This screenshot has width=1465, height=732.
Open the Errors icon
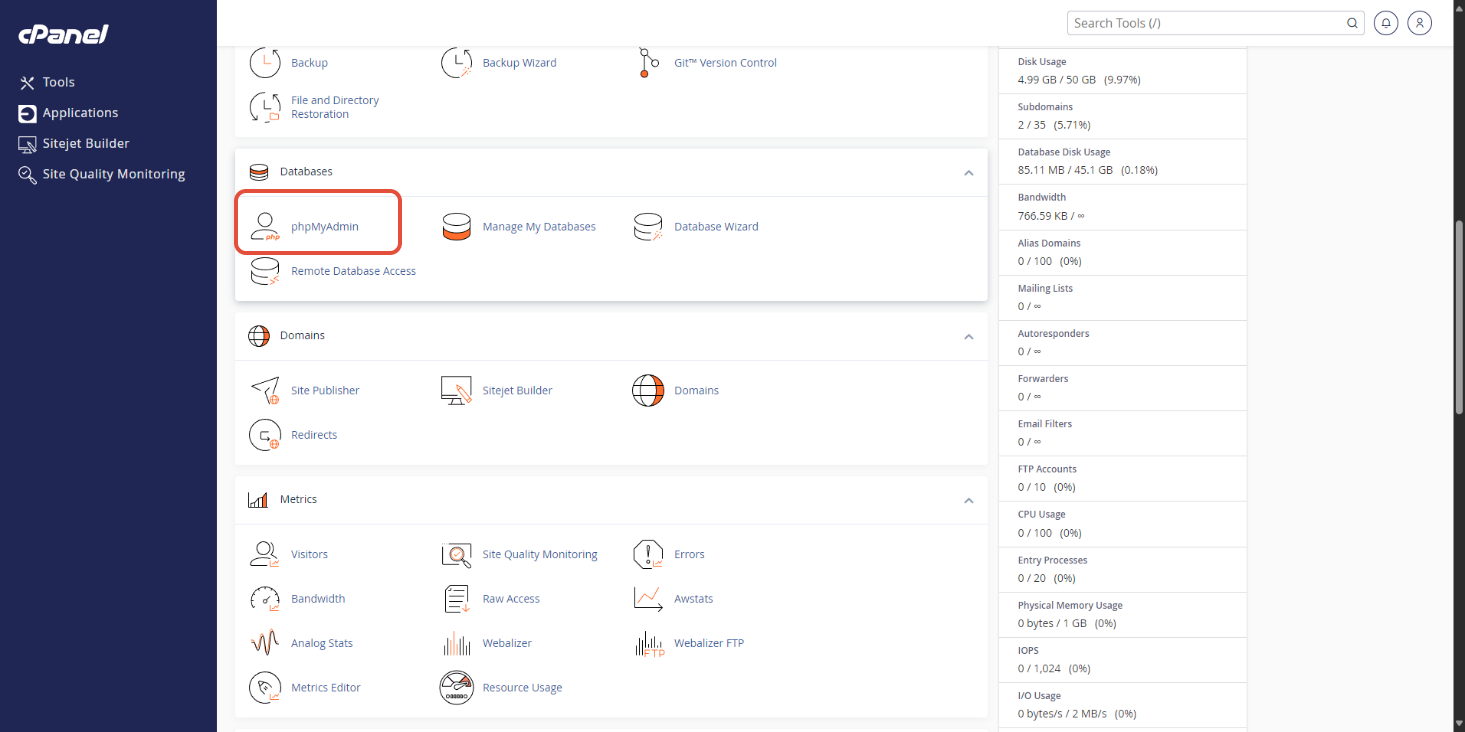coord(648,554)
